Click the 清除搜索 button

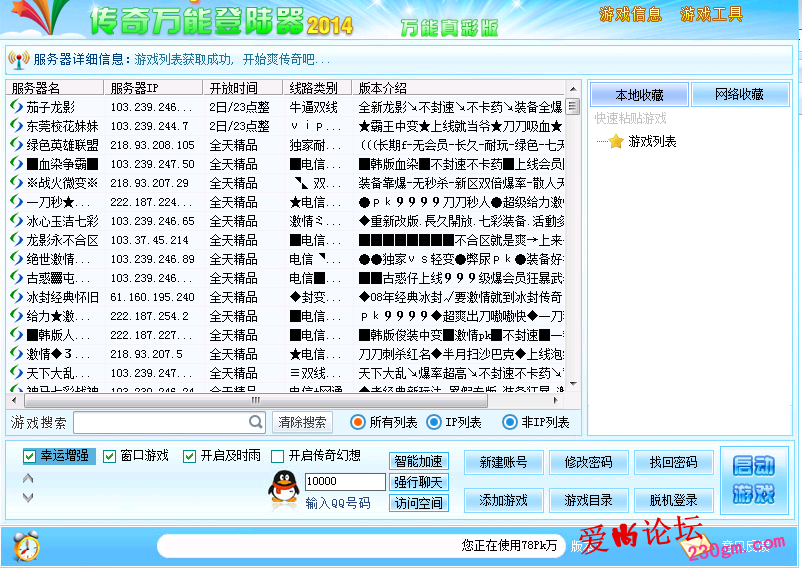pos(302,422)
